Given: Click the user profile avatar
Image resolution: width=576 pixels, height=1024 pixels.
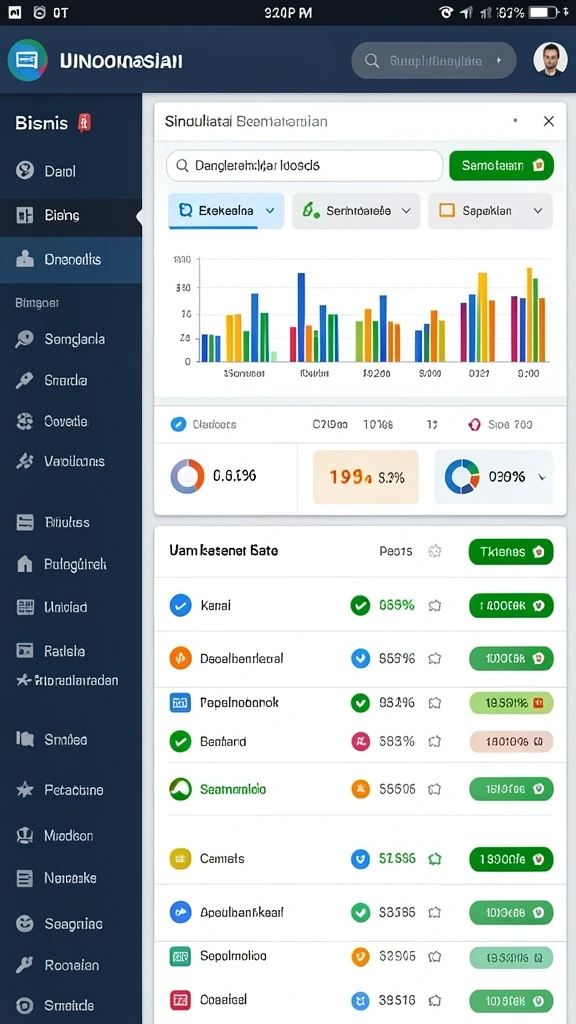Looking at the screenshot, I should click(x=550, y=59).
